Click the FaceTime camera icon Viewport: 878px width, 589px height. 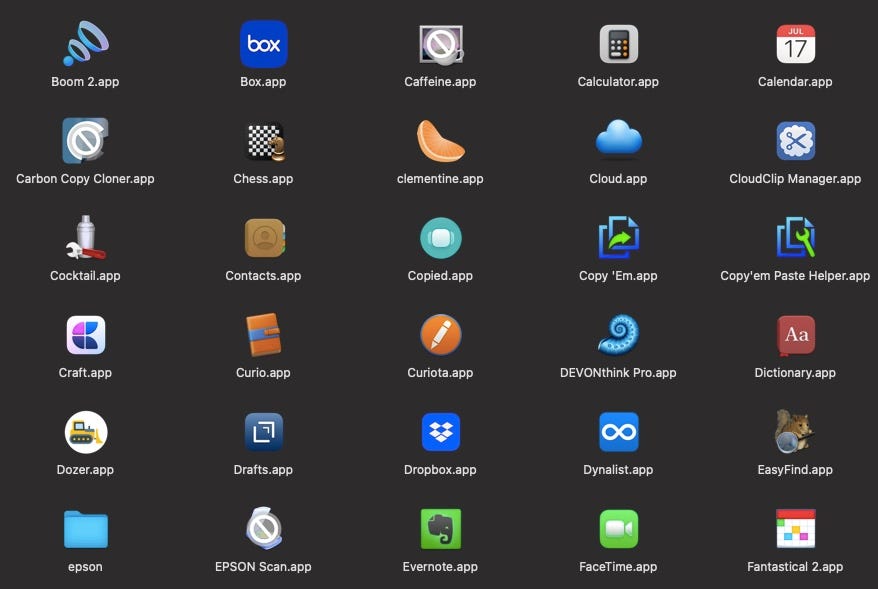tap(618, 529)
